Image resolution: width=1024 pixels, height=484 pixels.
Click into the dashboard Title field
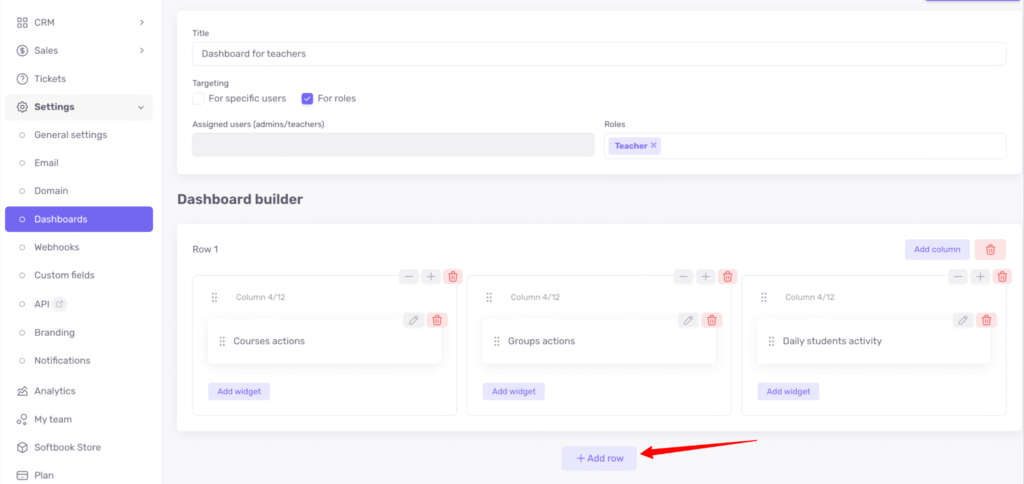598,54
